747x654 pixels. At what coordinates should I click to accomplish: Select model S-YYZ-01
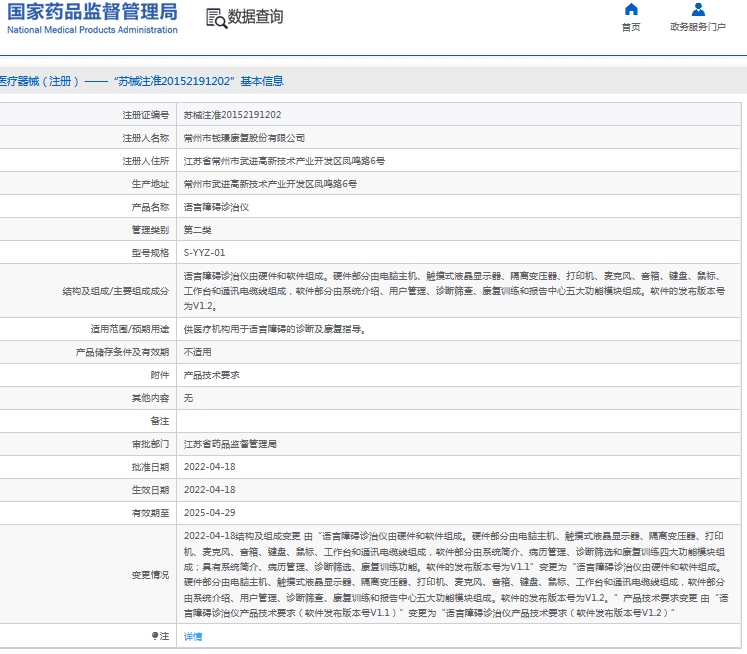pyautogui.click(x=204, y=253)
